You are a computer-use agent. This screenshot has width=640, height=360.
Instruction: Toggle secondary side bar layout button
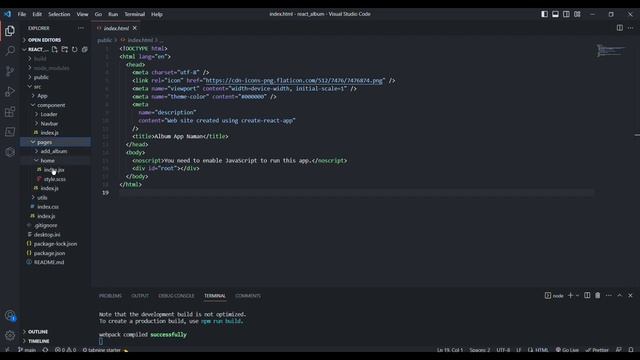[x=566, y=14]
